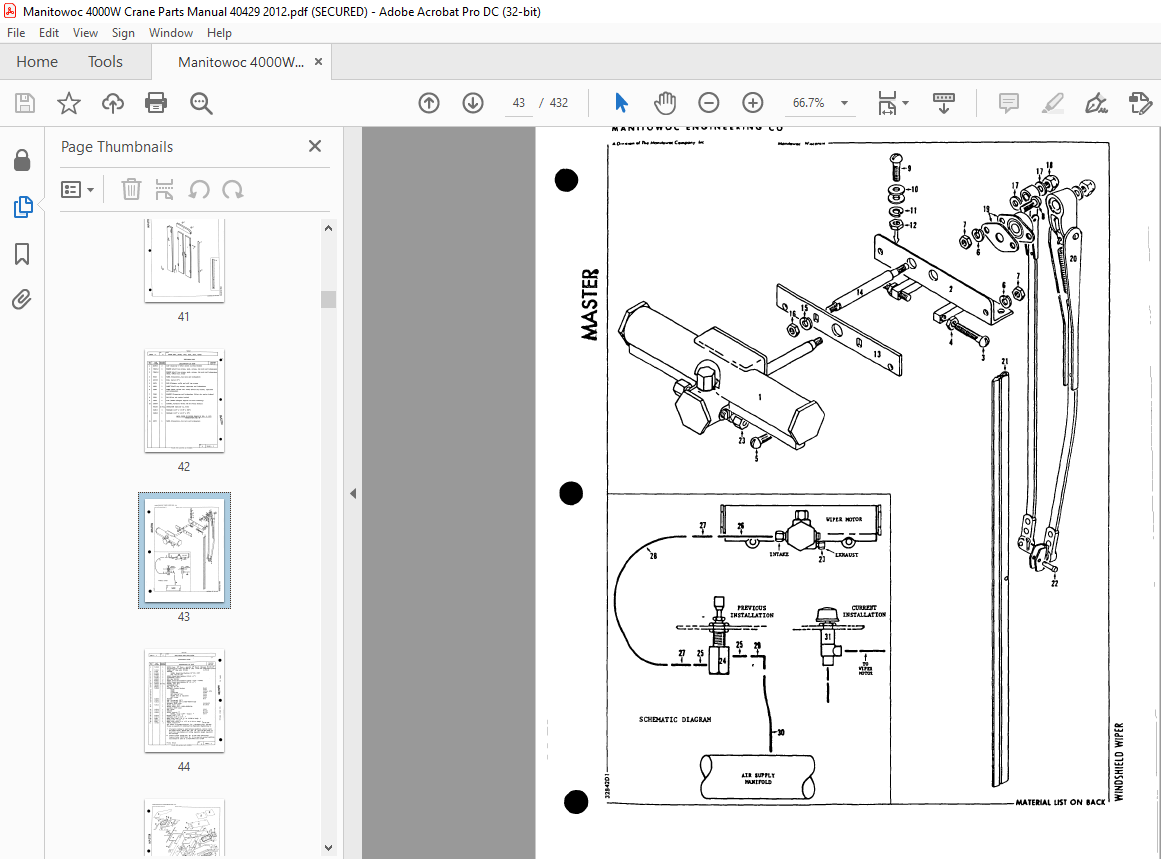
Task: Open the Window menu
Action: point(171,33)
